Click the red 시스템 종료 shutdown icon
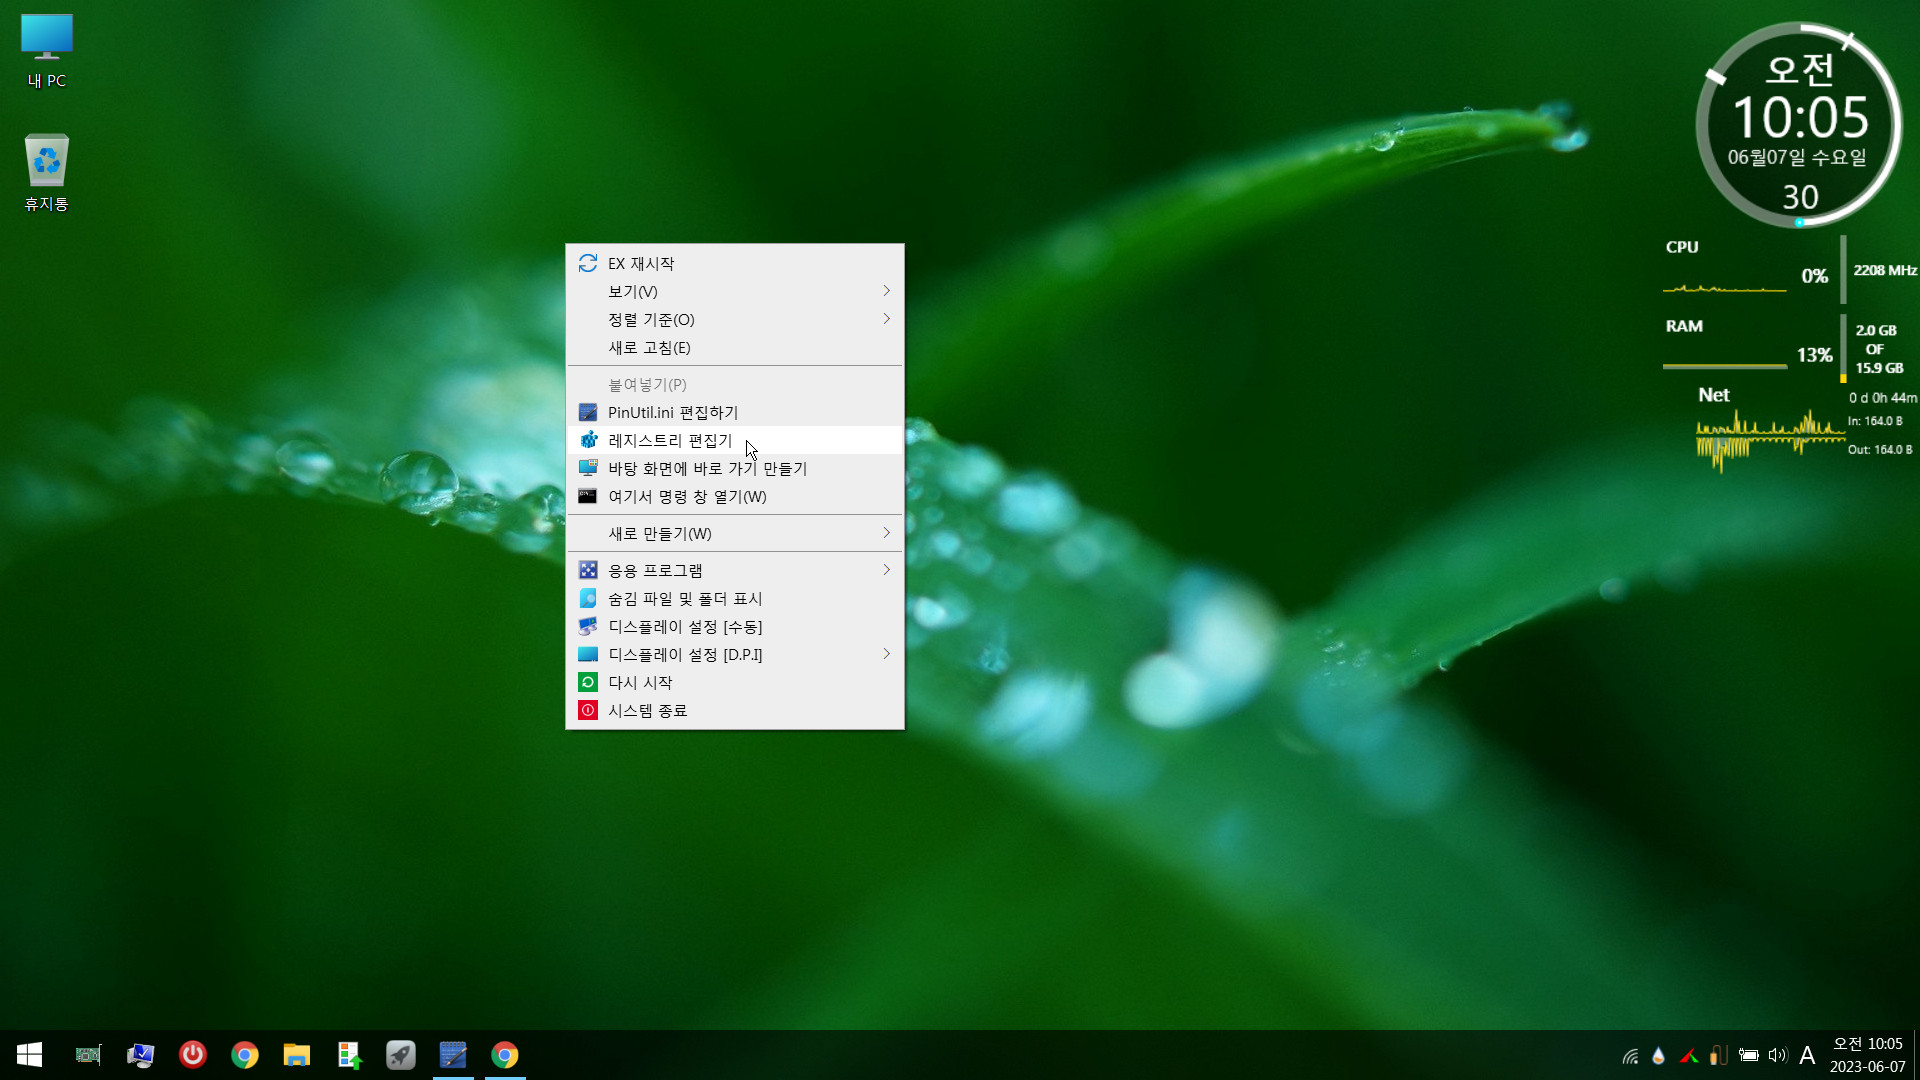Image resolution: width=1920 pixels, height=1080 pixels. coord(588,710)
